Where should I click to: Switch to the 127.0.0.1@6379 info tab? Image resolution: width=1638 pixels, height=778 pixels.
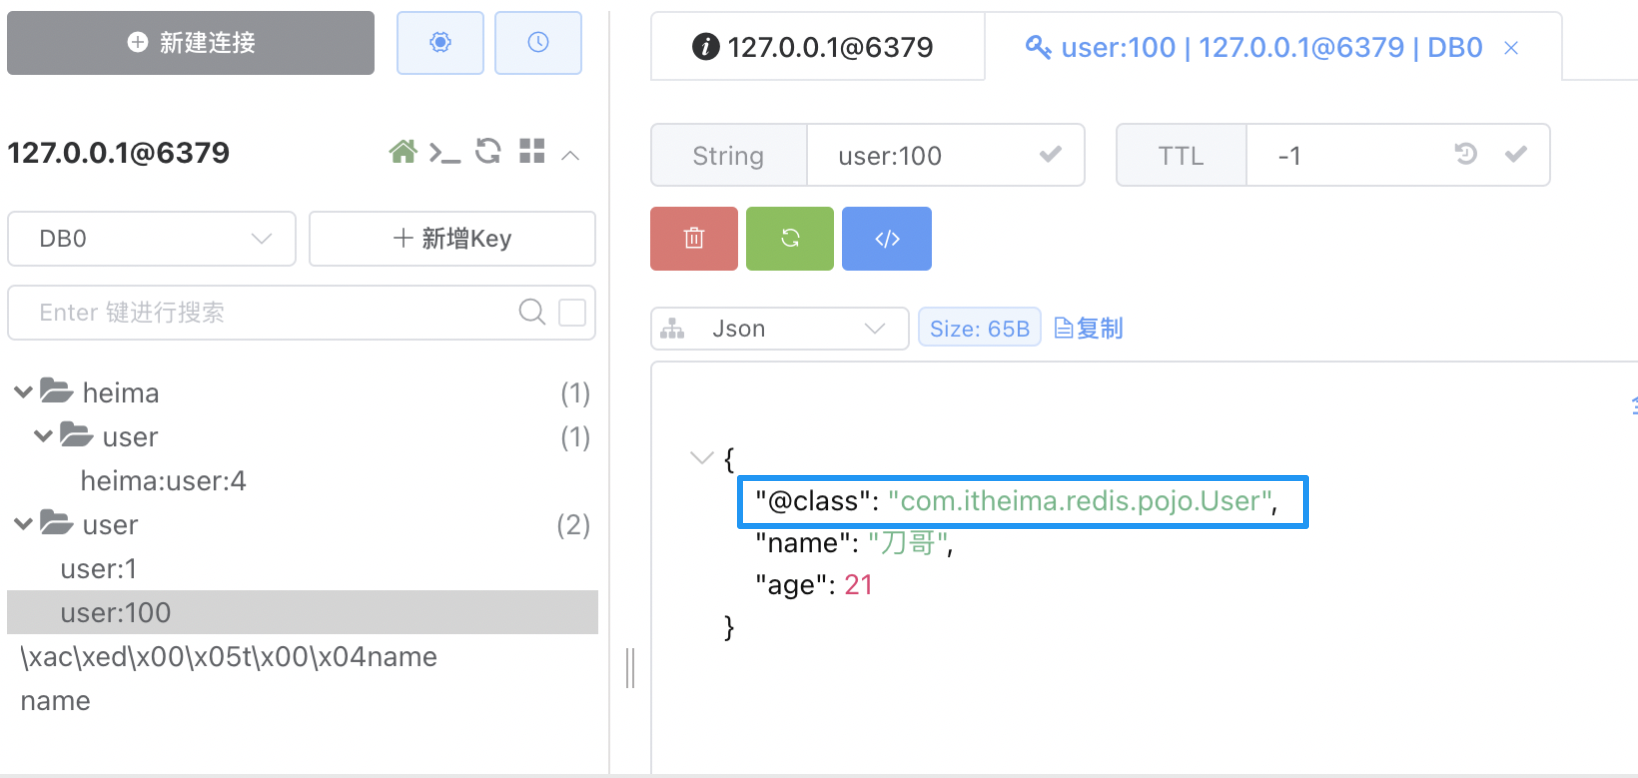tap(817, 47)
